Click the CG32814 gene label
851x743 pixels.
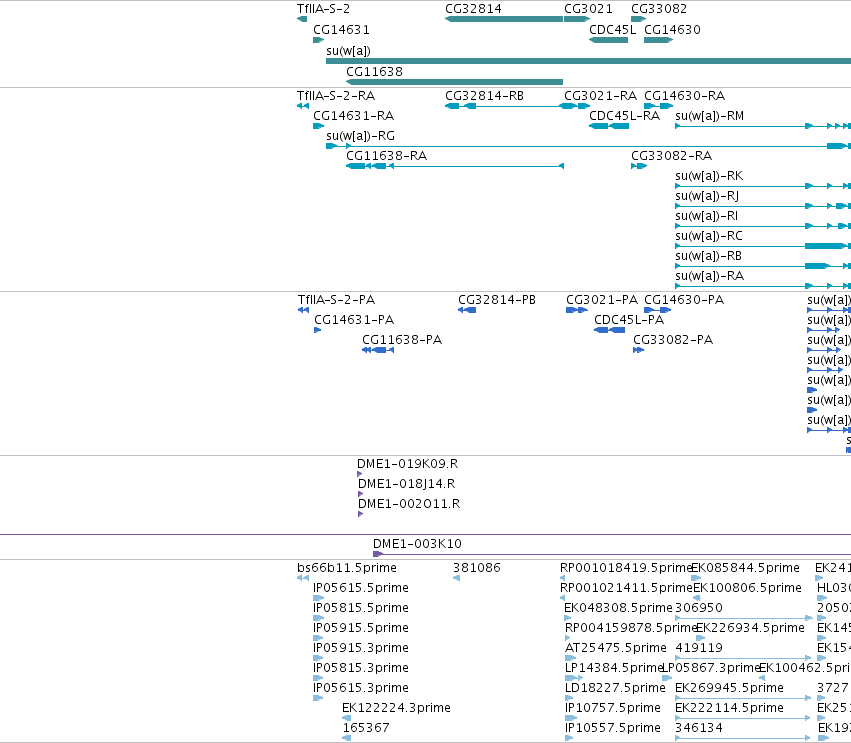(x=473, y=9)
